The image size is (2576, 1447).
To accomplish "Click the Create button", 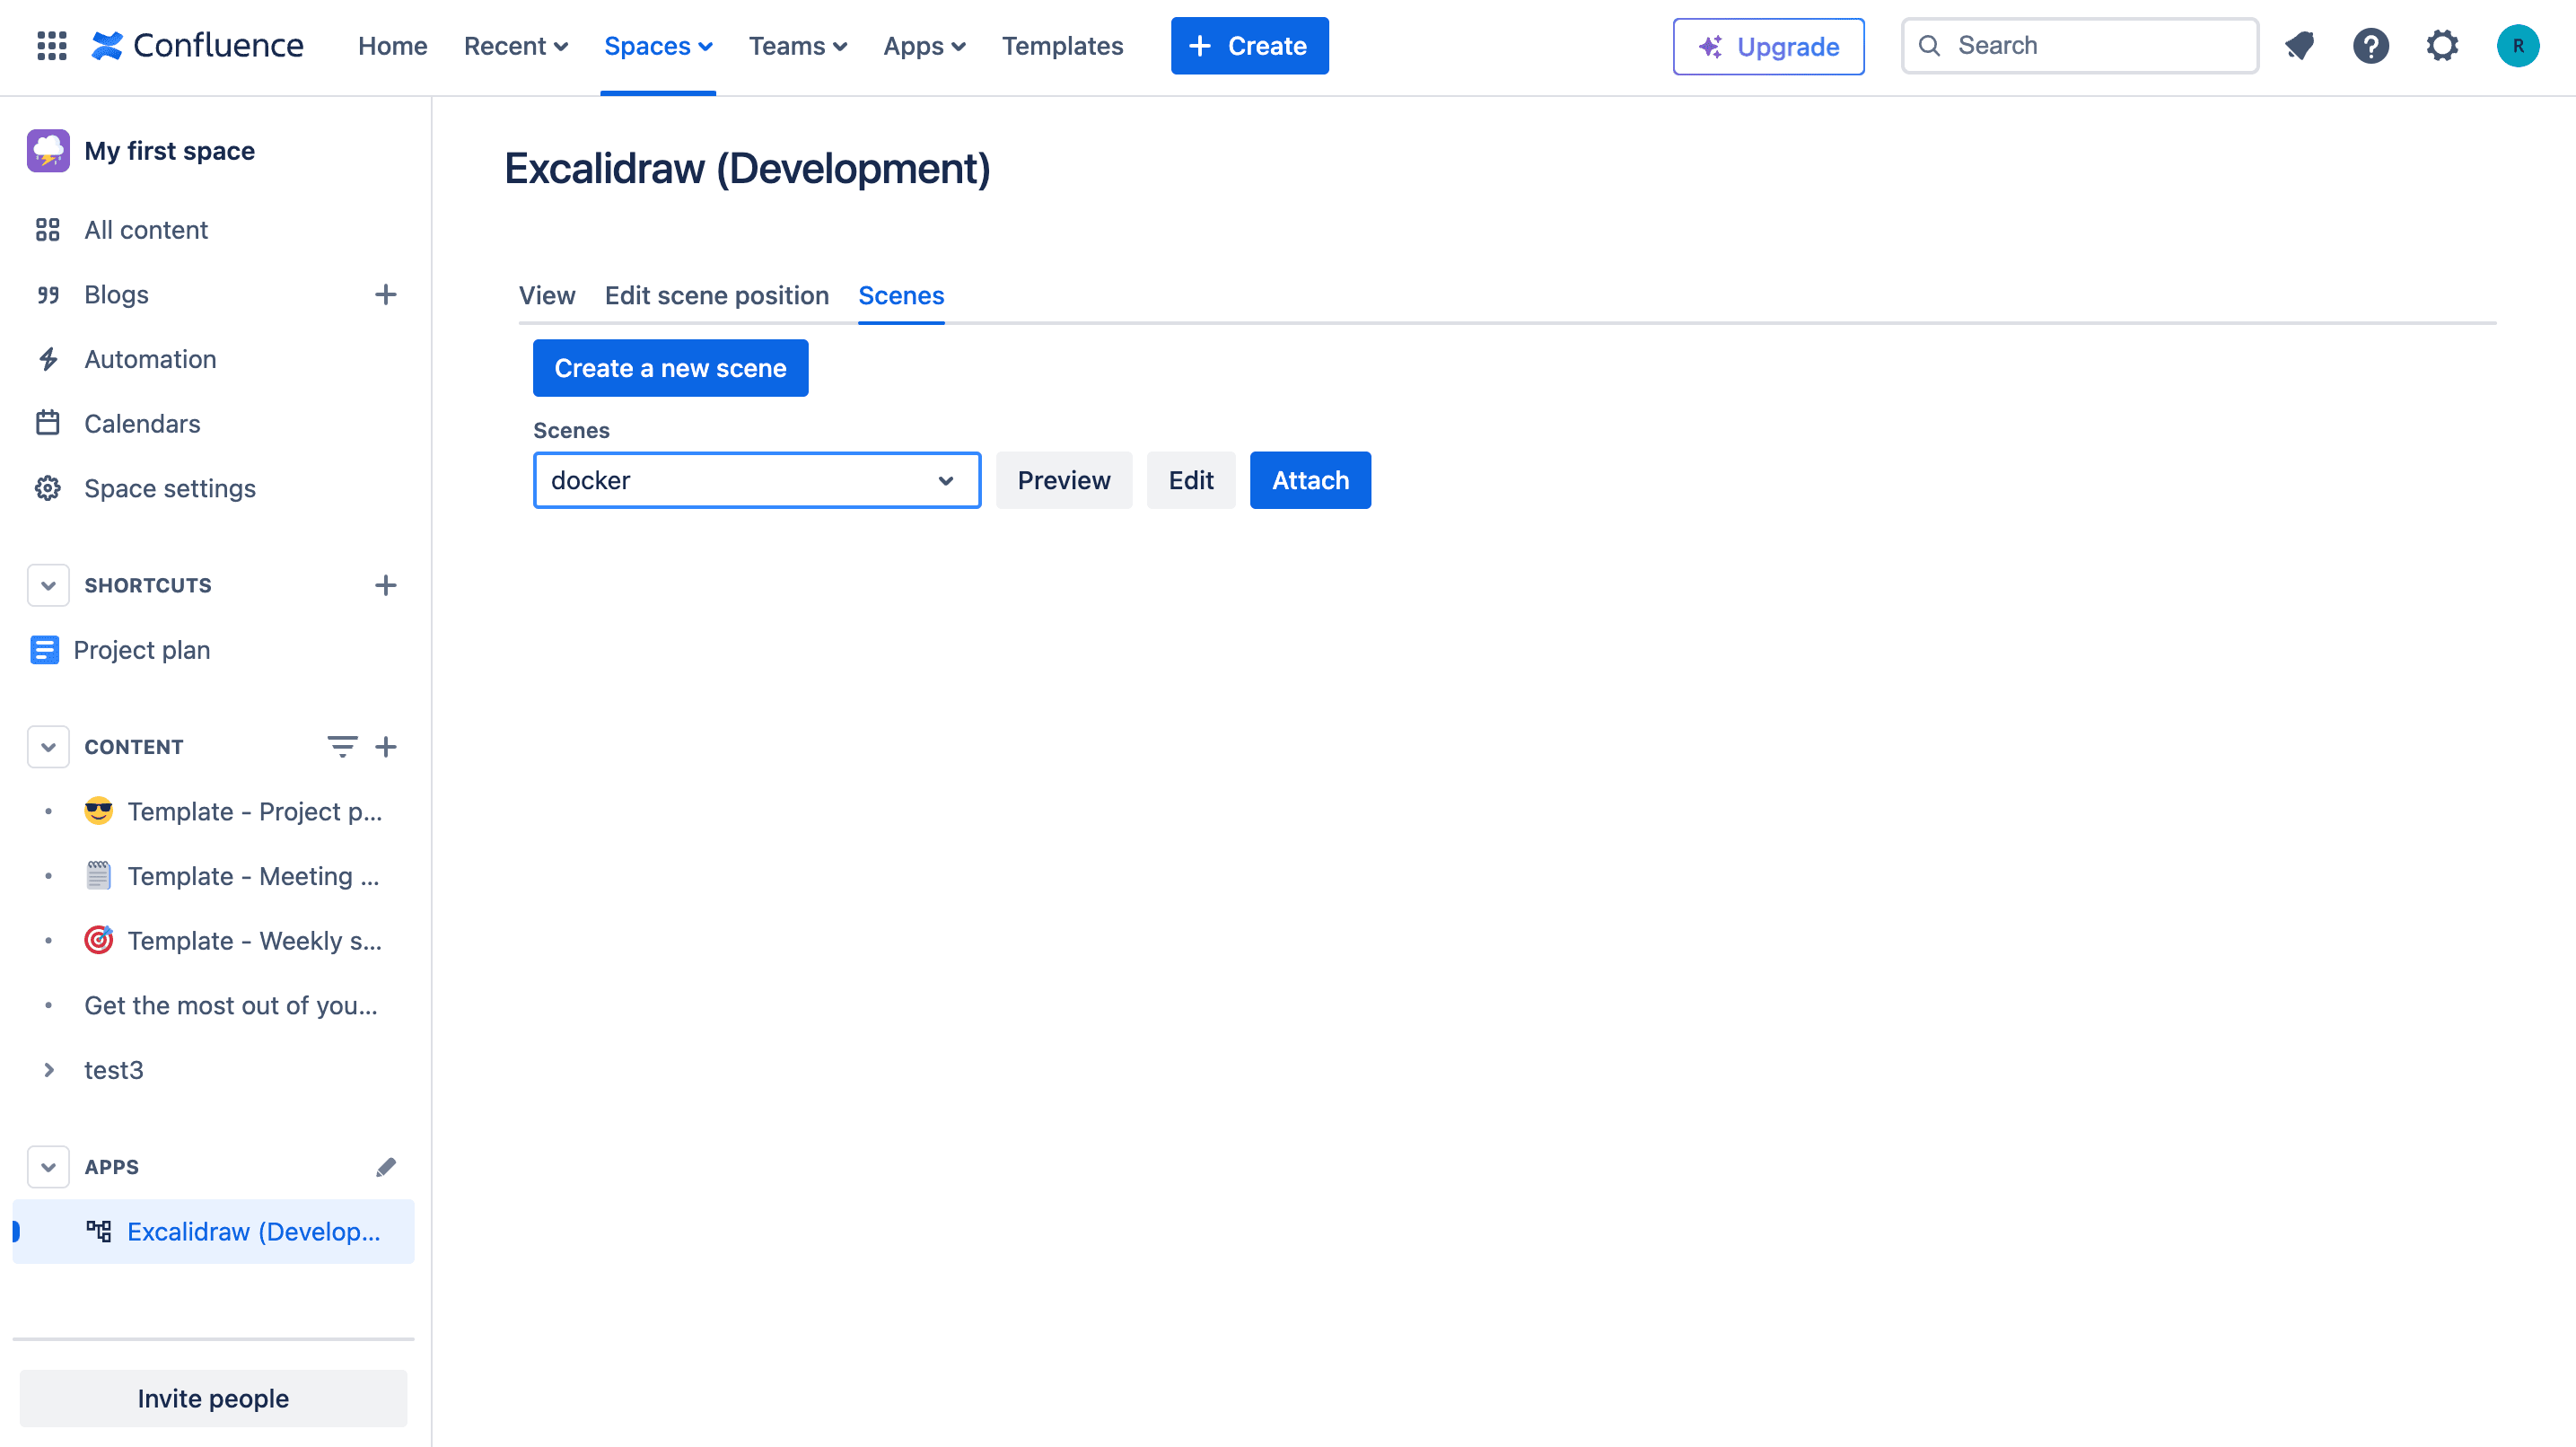I will point(1249,46).
